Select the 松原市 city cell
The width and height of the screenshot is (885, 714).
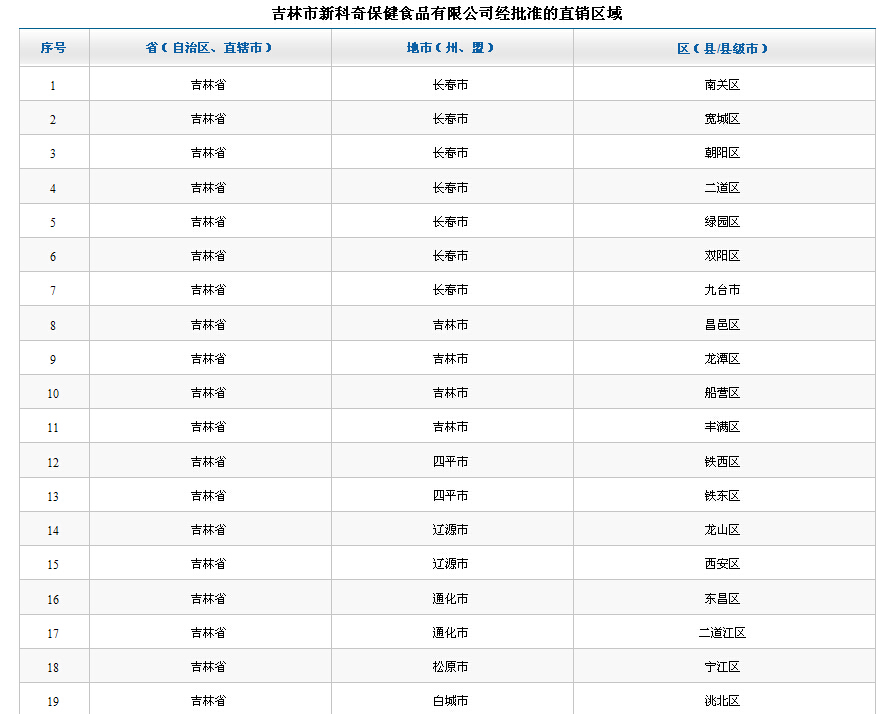coord(450,667)
